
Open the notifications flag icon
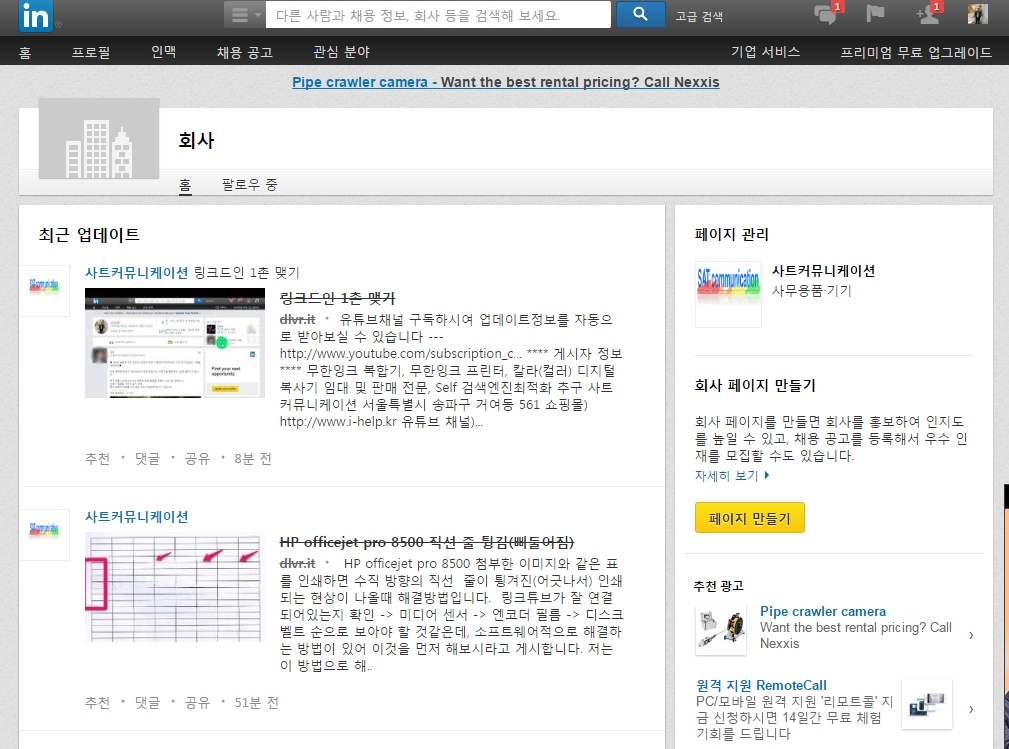(875, 14)
